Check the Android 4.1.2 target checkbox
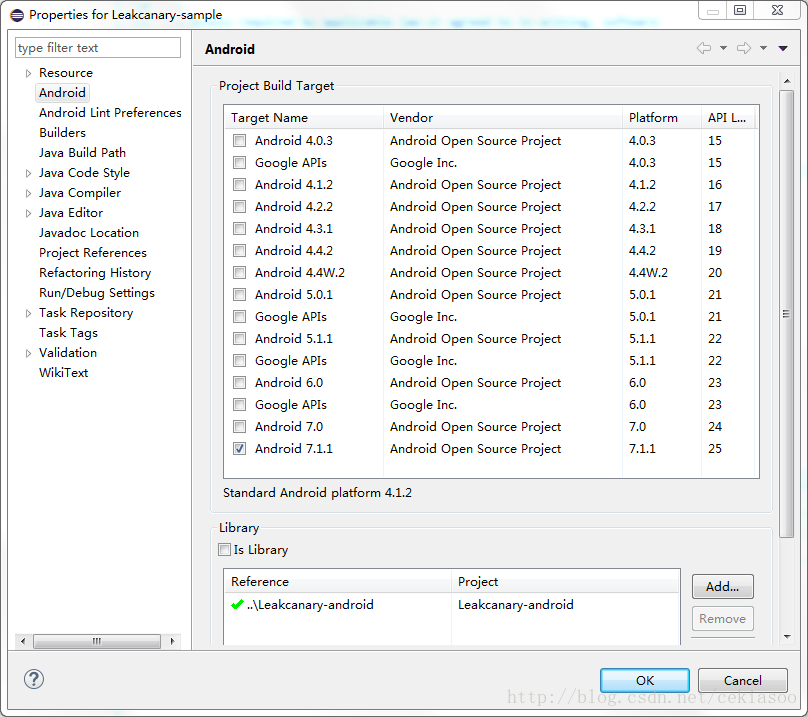Image resolution: width=808 pixels, height=717 pixels. click(239, 185)
